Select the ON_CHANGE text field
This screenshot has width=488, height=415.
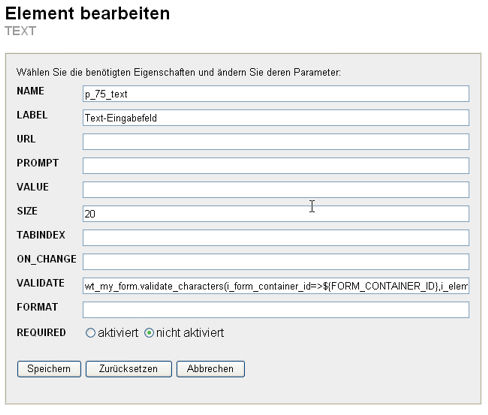point(276,262)
